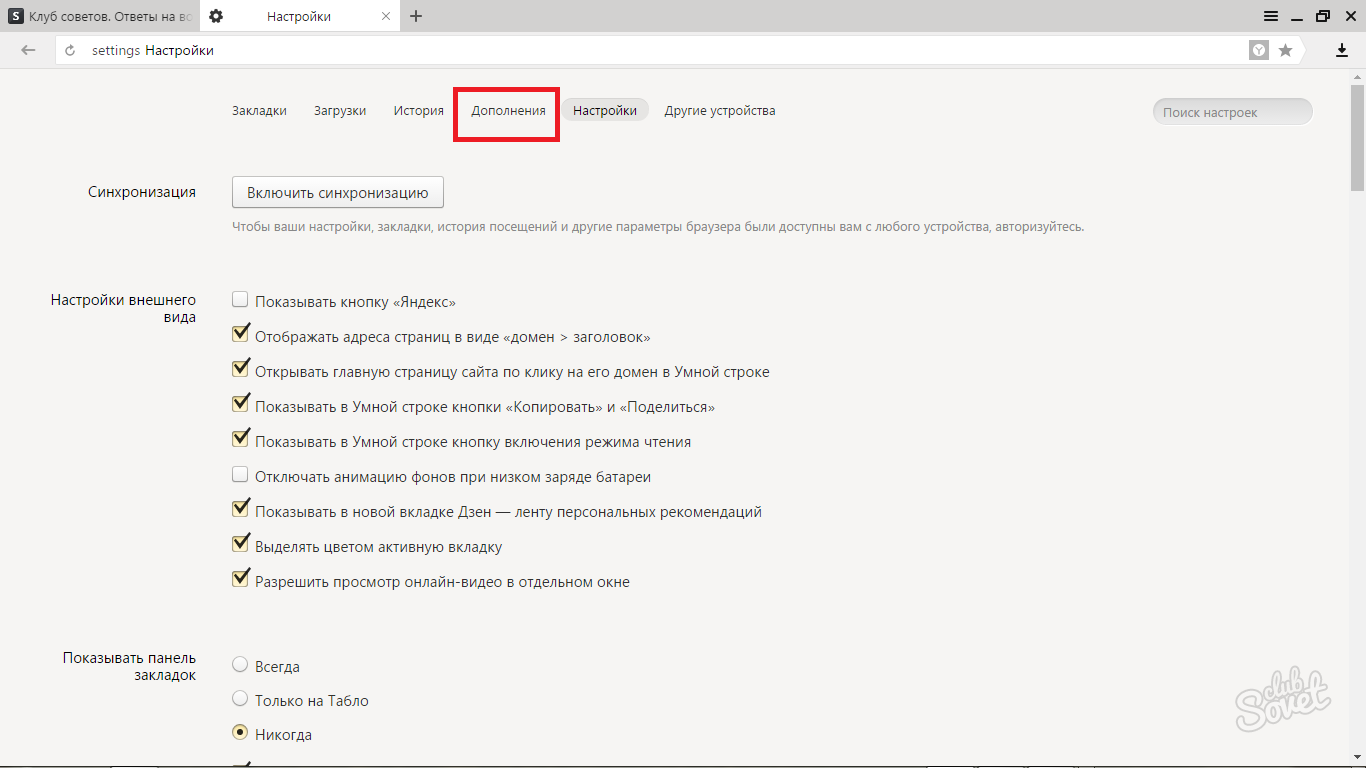
Task: Open the Загрузки section
Action: tap(340, 111)
